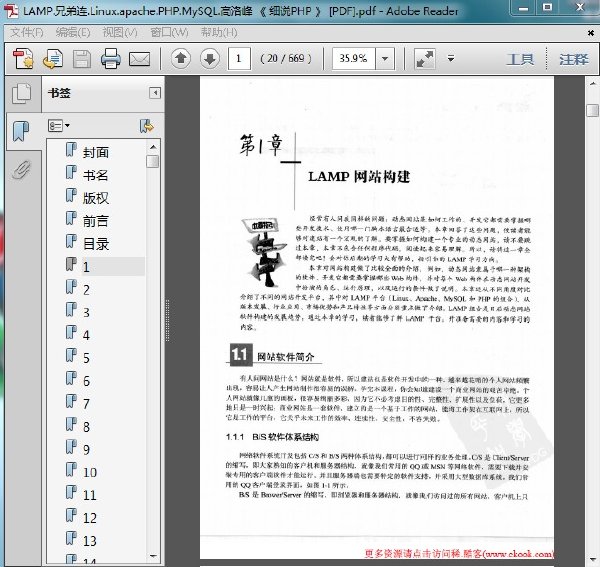Click the bookmark icon beside 版权

(x=71, y=195)
